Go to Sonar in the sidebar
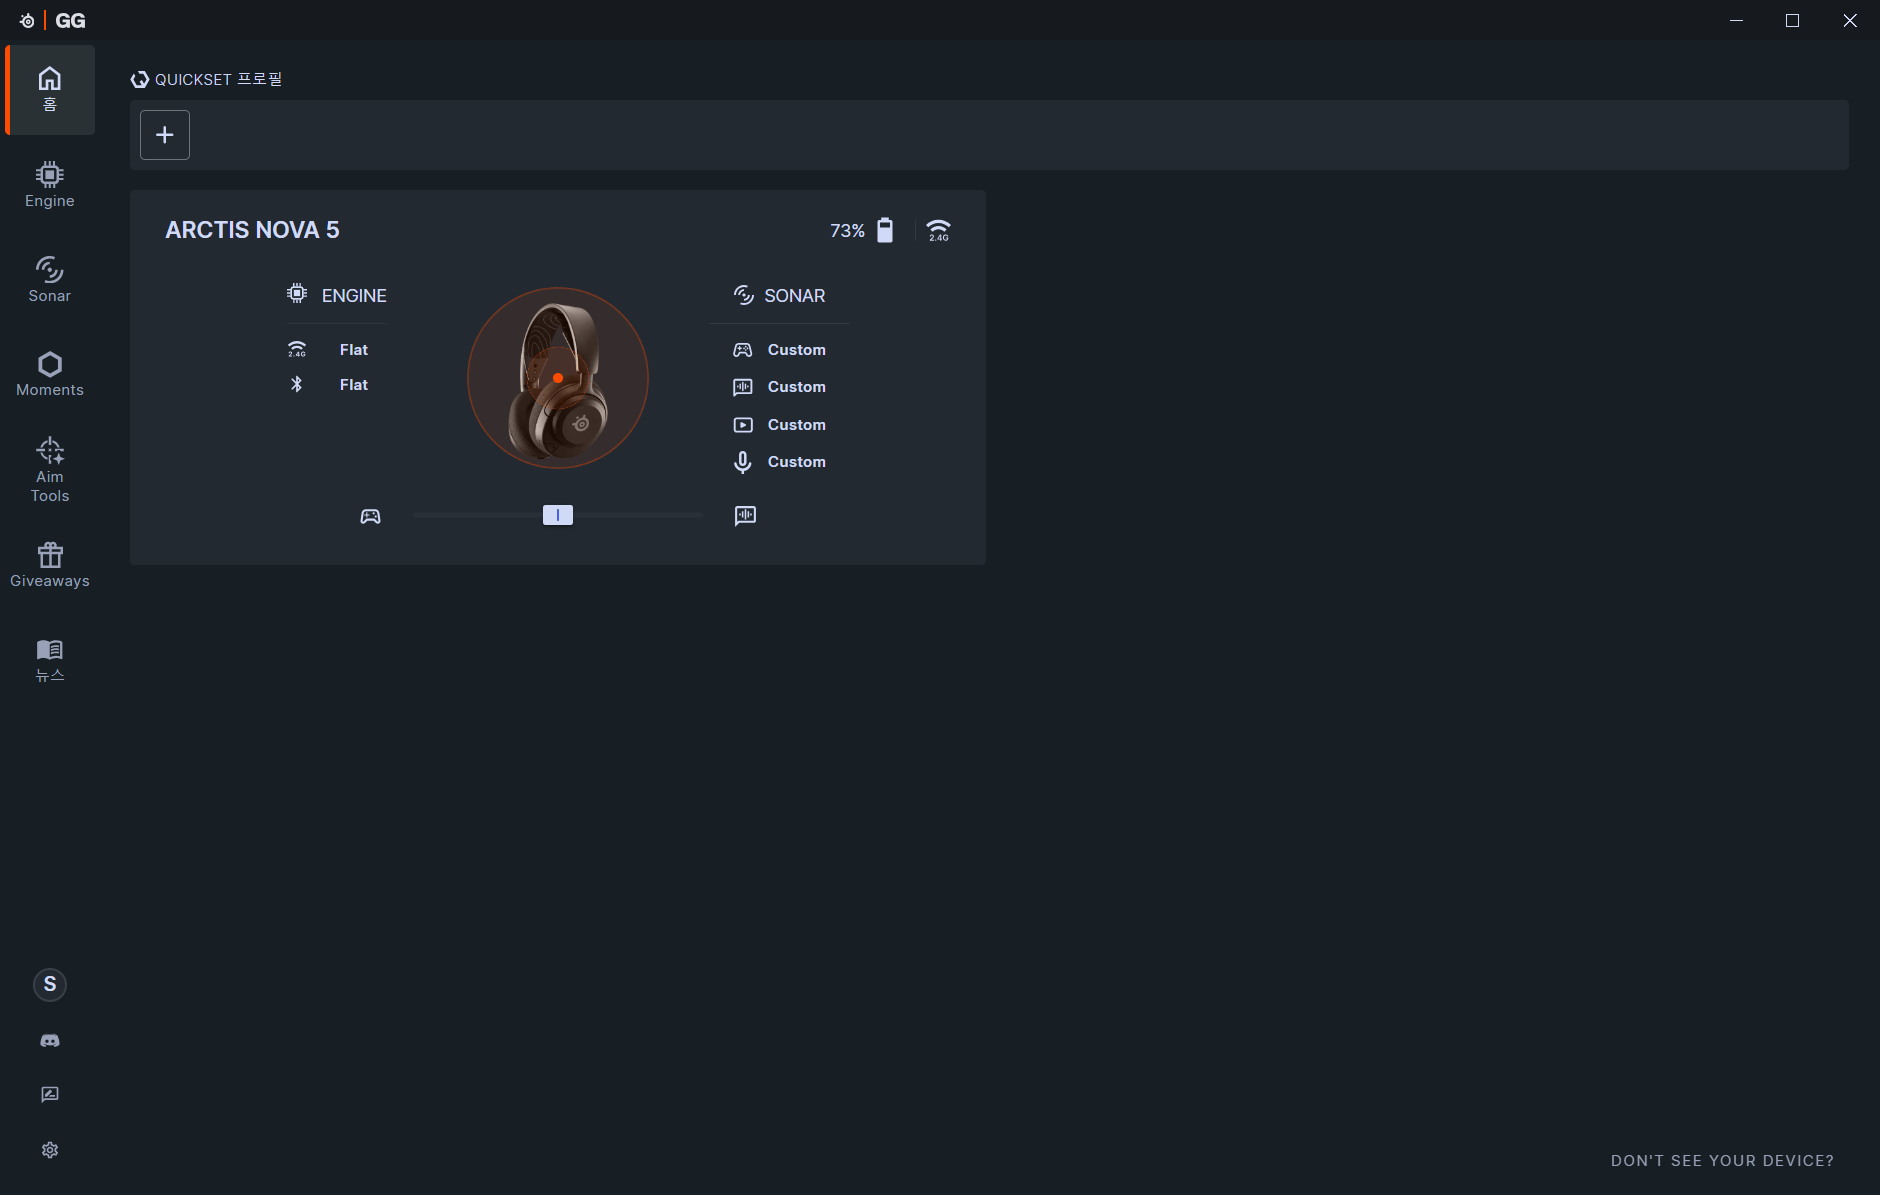Viewport: 1880px width, 1195px height. pyautogui.click(x=50, y=279)
